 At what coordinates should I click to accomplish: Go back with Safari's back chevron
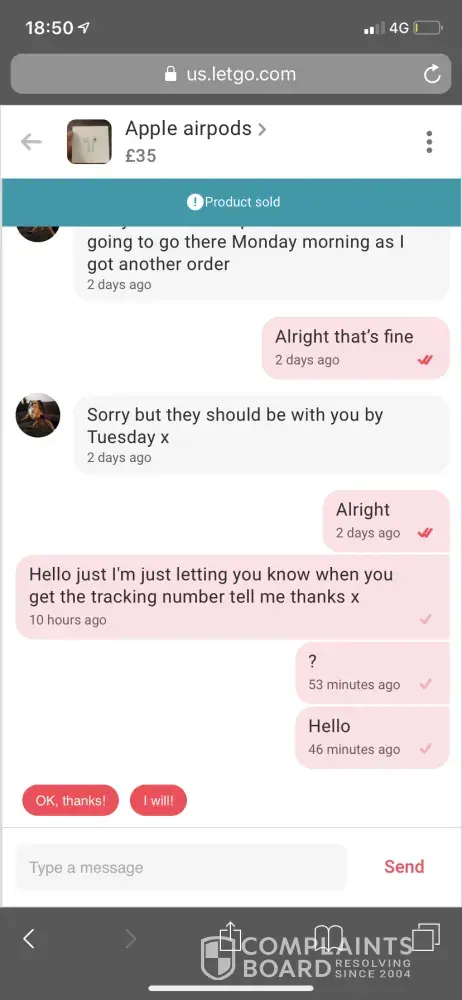pos(28,938)
